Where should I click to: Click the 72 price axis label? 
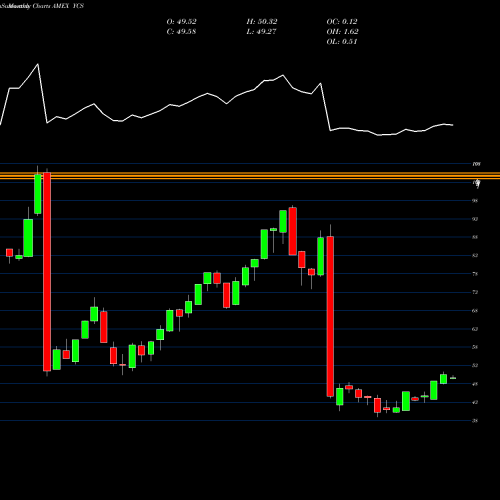475,292
